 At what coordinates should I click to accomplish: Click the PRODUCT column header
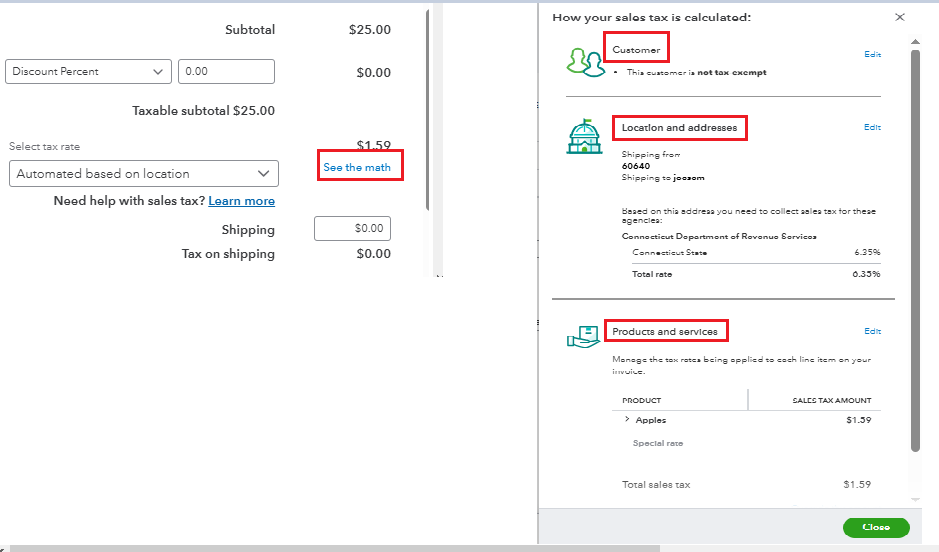(641, 401)
